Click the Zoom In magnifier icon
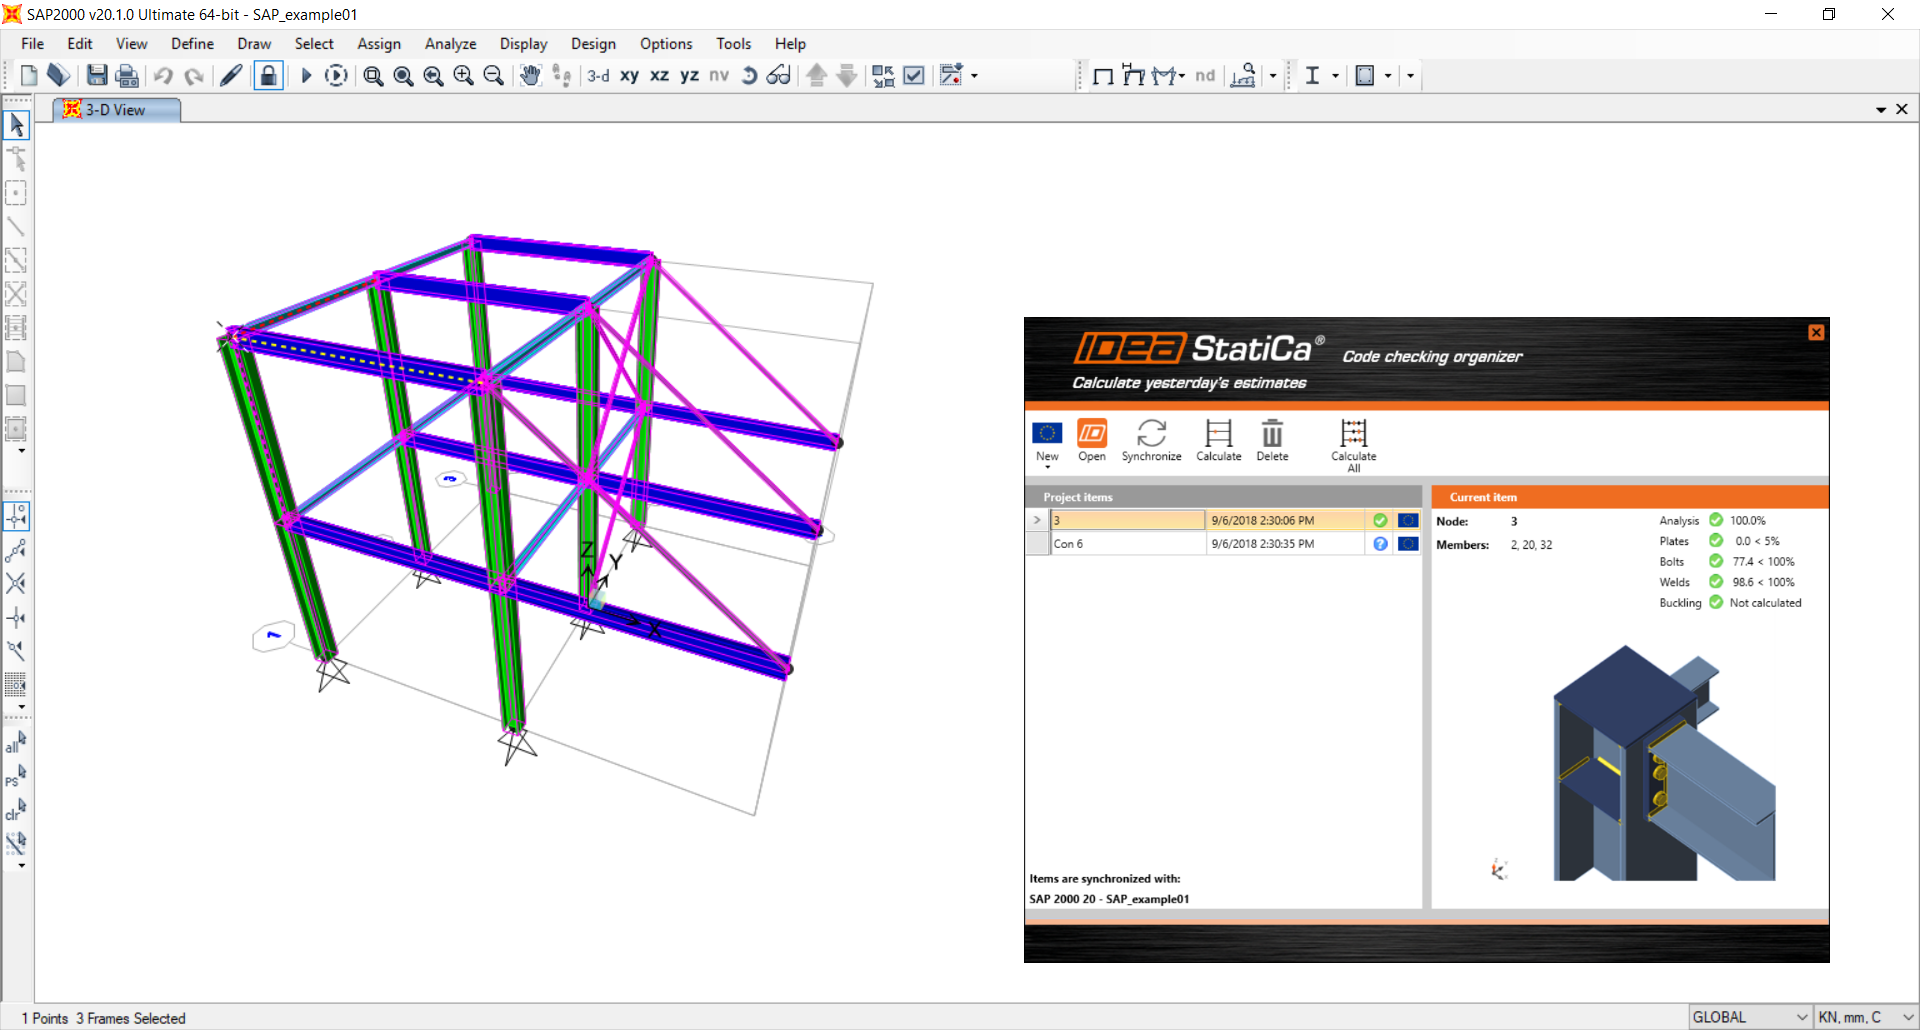 463,76
